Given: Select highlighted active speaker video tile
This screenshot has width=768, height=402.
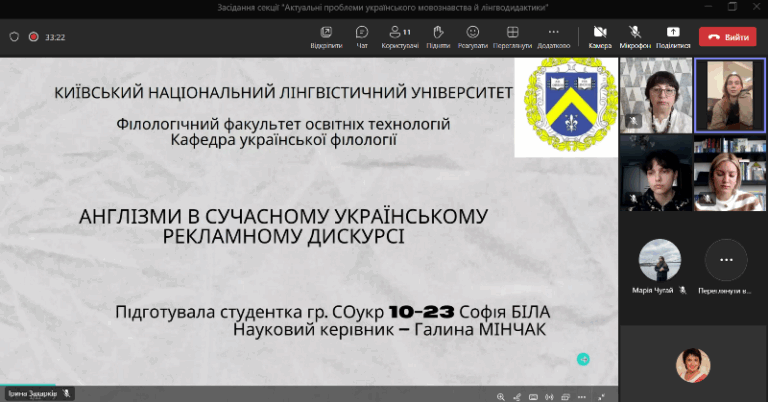Looking at the screenshot, I should click(730, 95).
